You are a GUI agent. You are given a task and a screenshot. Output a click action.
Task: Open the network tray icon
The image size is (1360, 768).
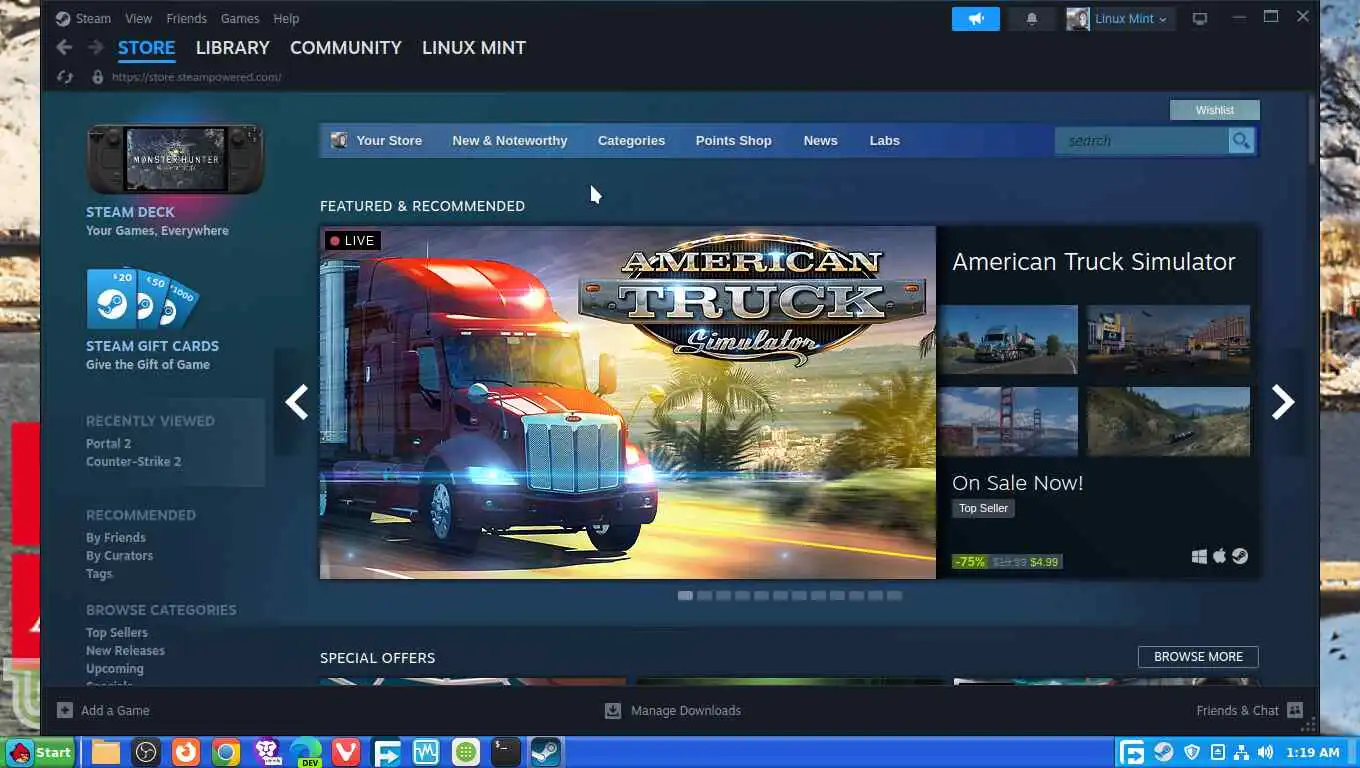pos(1241,752)
